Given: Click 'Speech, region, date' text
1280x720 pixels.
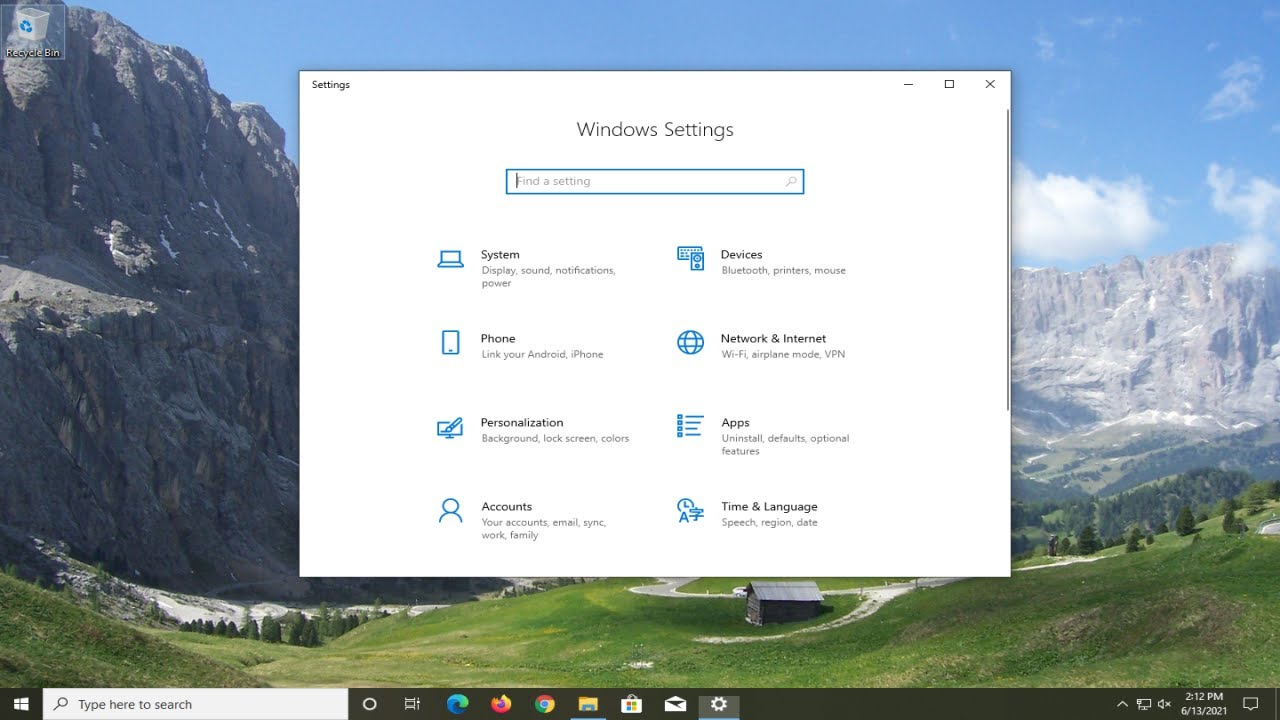Looking at the screenshot, I should [769, 522].
